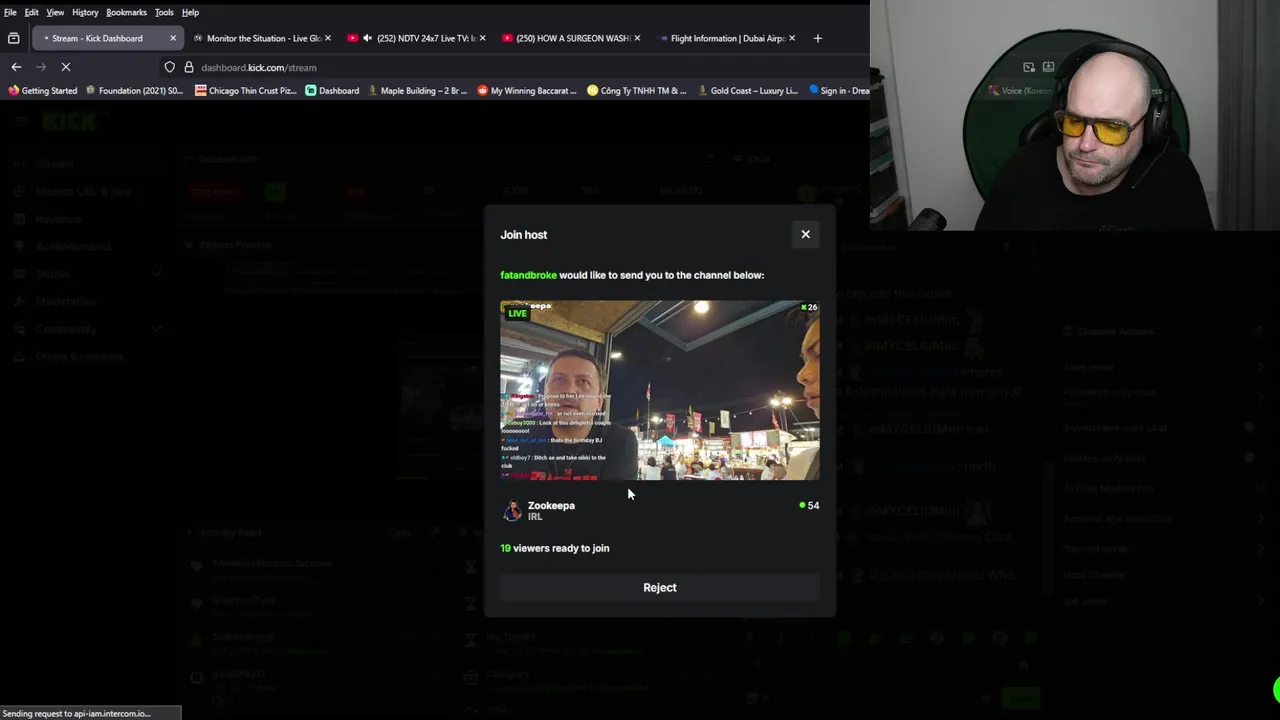Click the Reject button
This screenshot has height=720, width=1280.
coord(660,588)
